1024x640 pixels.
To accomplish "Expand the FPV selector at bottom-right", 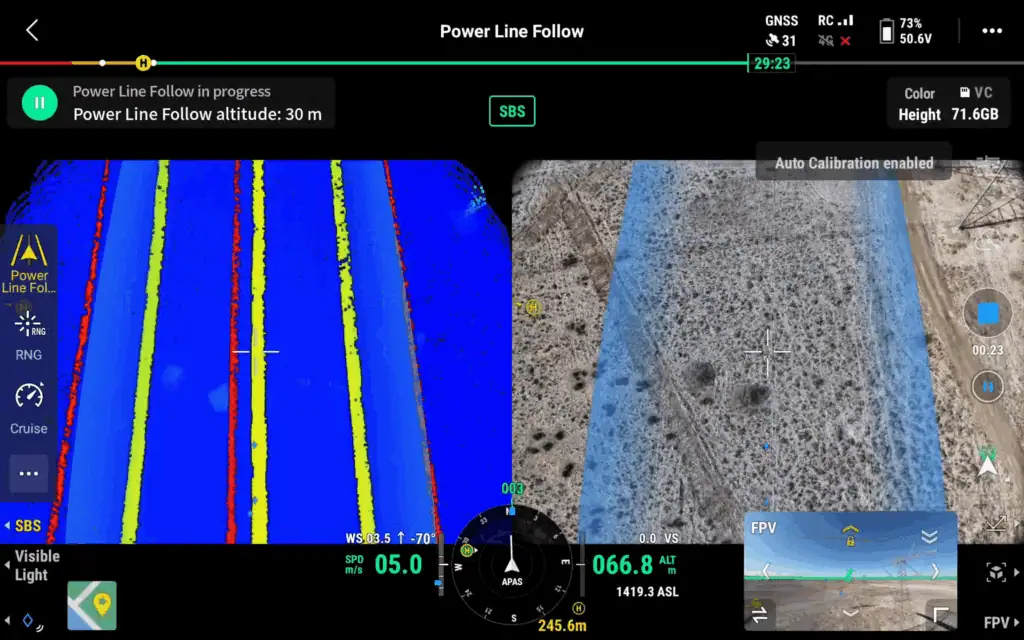I will (x=1001, y=622).
